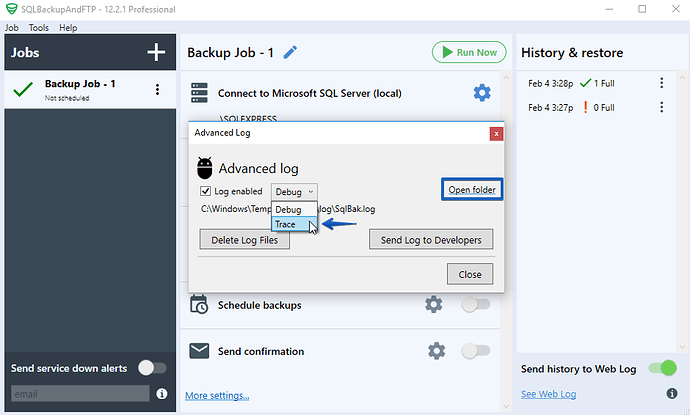The width and height of the screenshot is (690, 415).
Task: Click the green check on Feb 4 3:28p entry
Action: 585,82
